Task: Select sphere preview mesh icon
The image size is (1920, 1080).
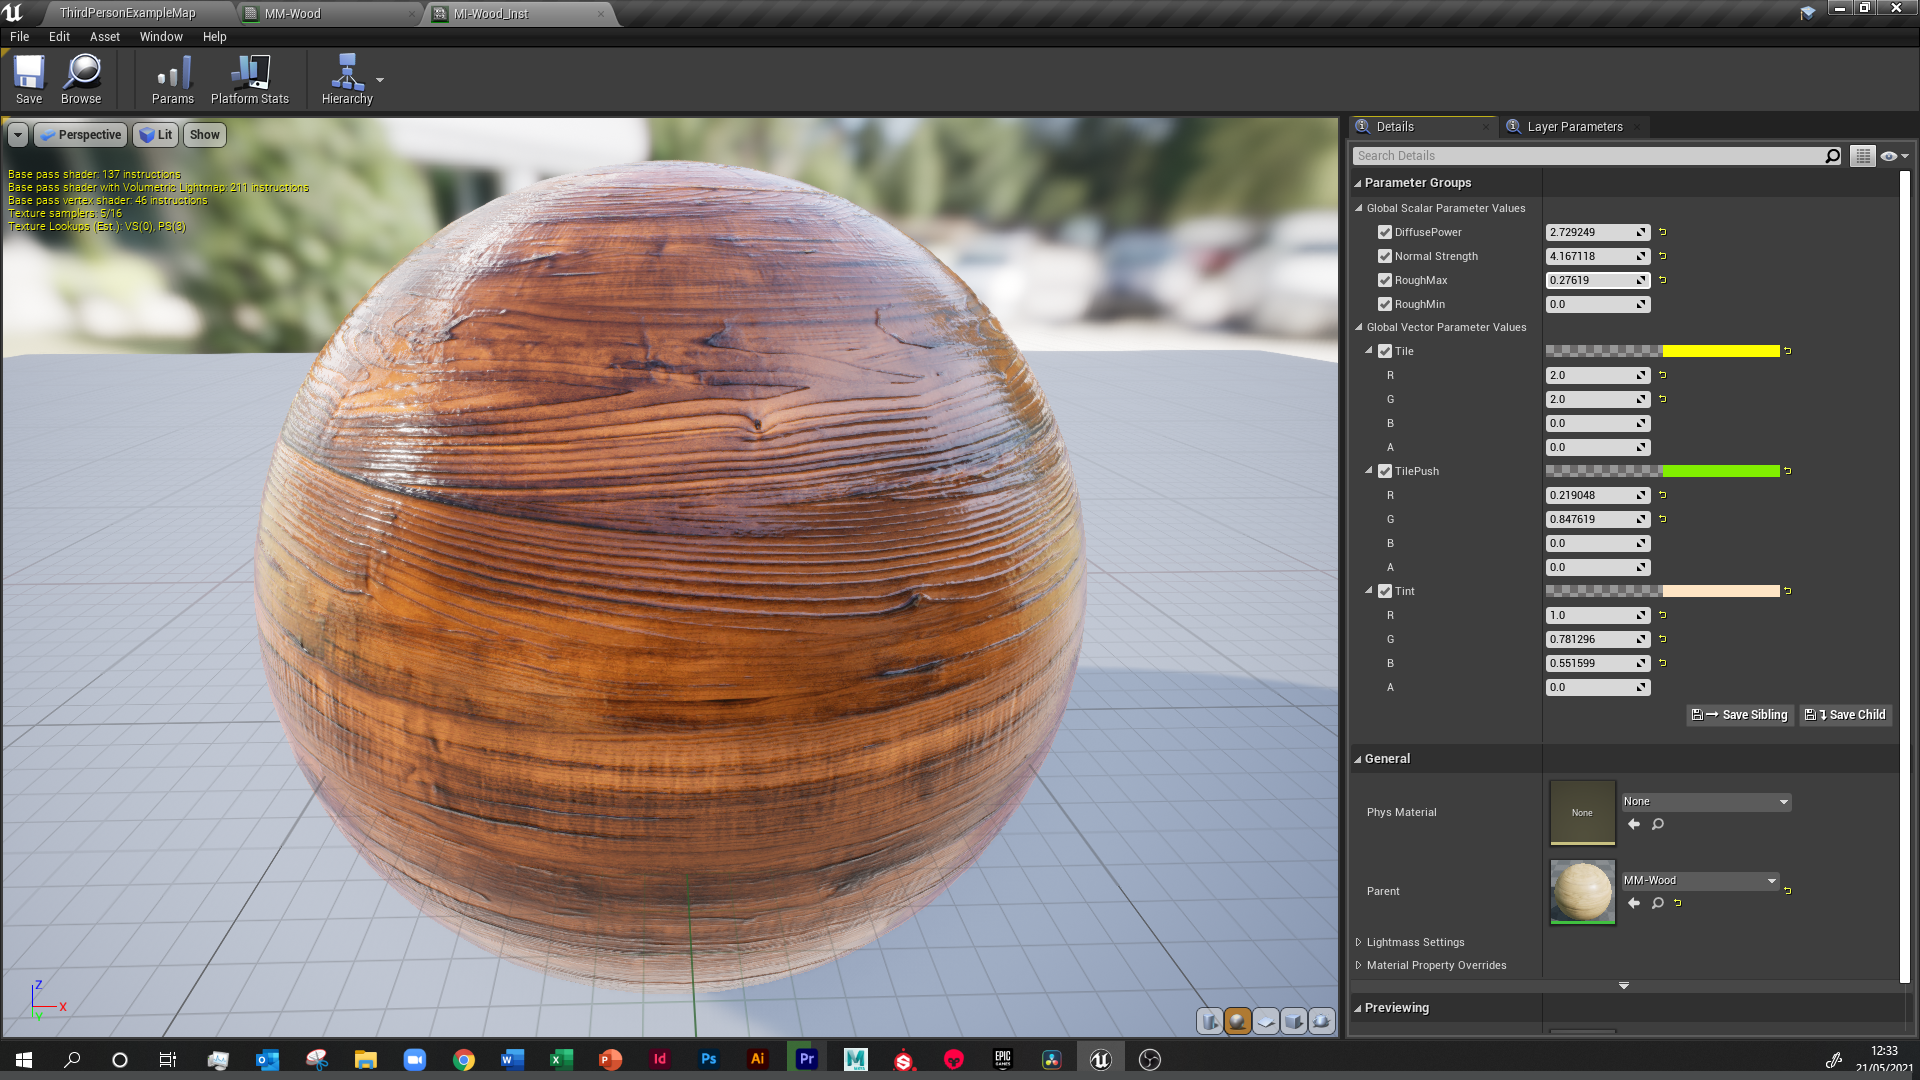Action: [x=1237, y=1021]
